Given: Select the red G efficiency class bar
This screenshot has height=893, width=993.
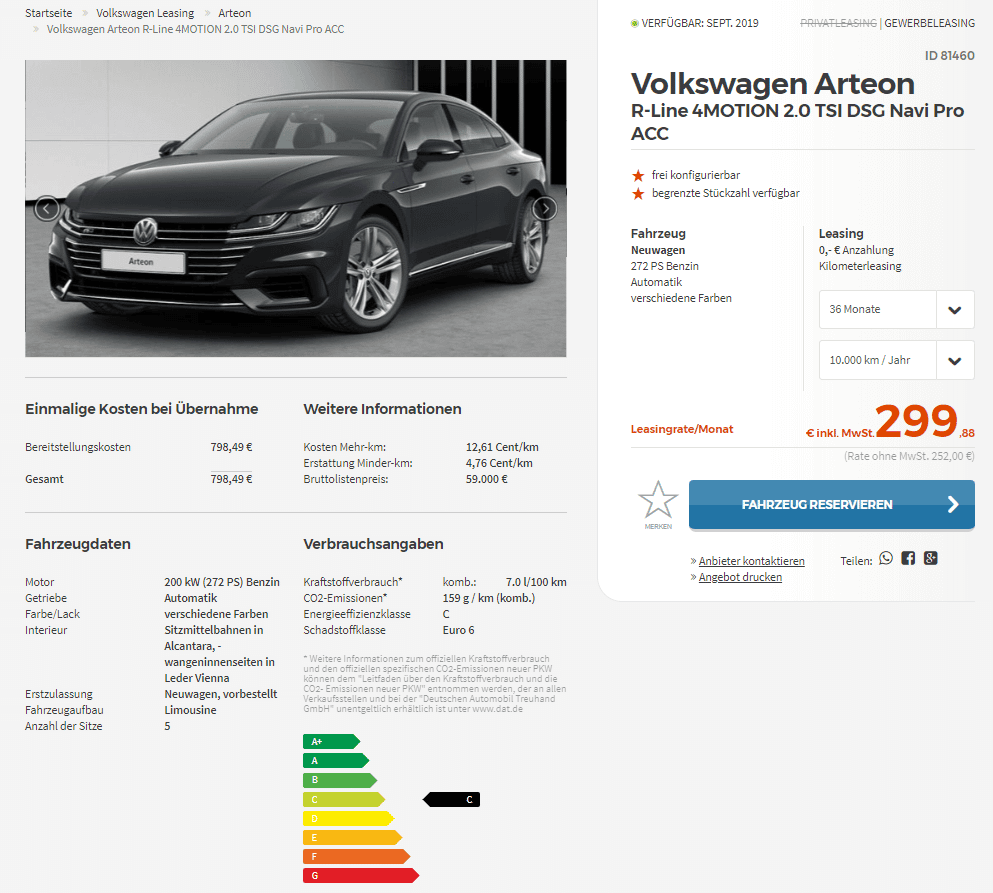Looking at the screenshot, I should [361, 876].
